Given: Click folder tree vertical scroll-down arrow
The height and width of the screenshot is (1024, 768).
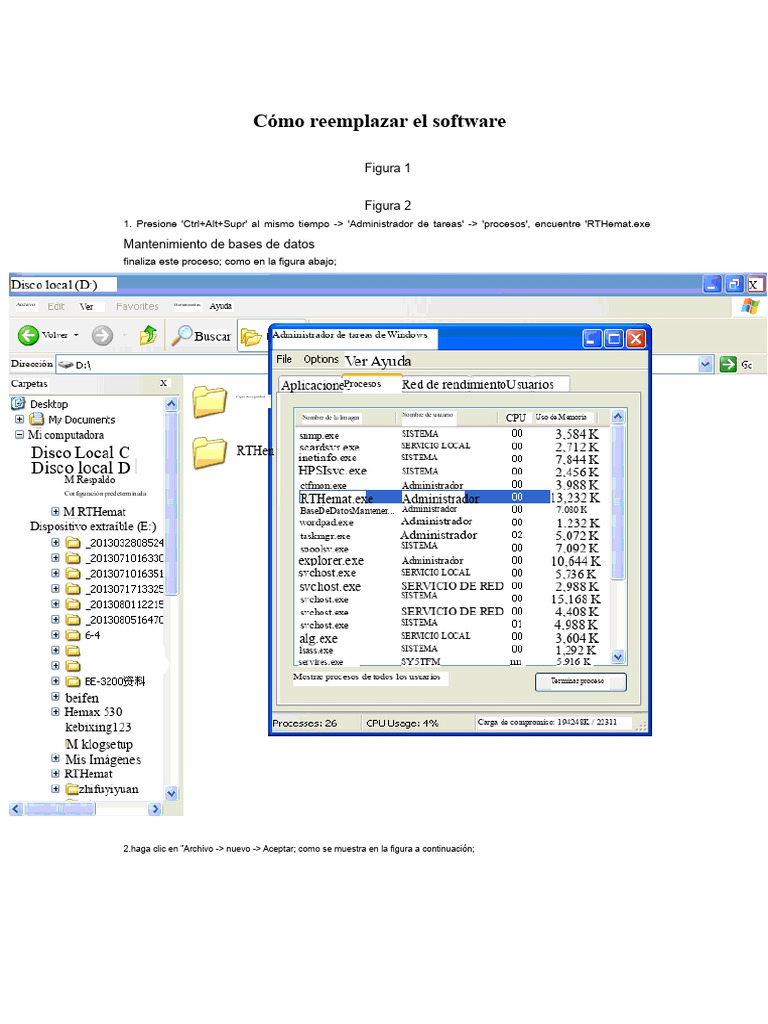Looking at the screenshot, I should click(171, 793).
